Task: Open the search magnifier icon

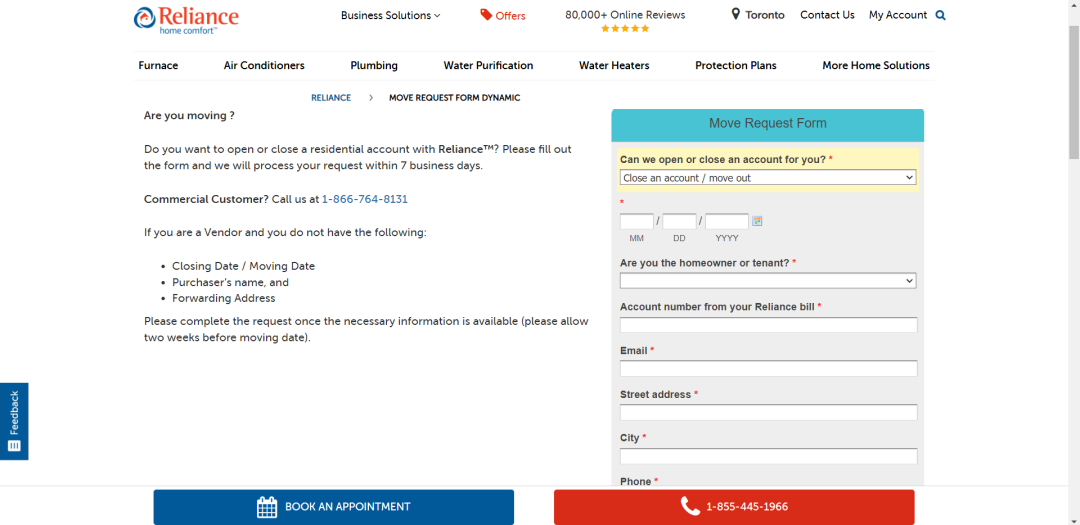Action: pyautogui.click(x=941, y=15)
